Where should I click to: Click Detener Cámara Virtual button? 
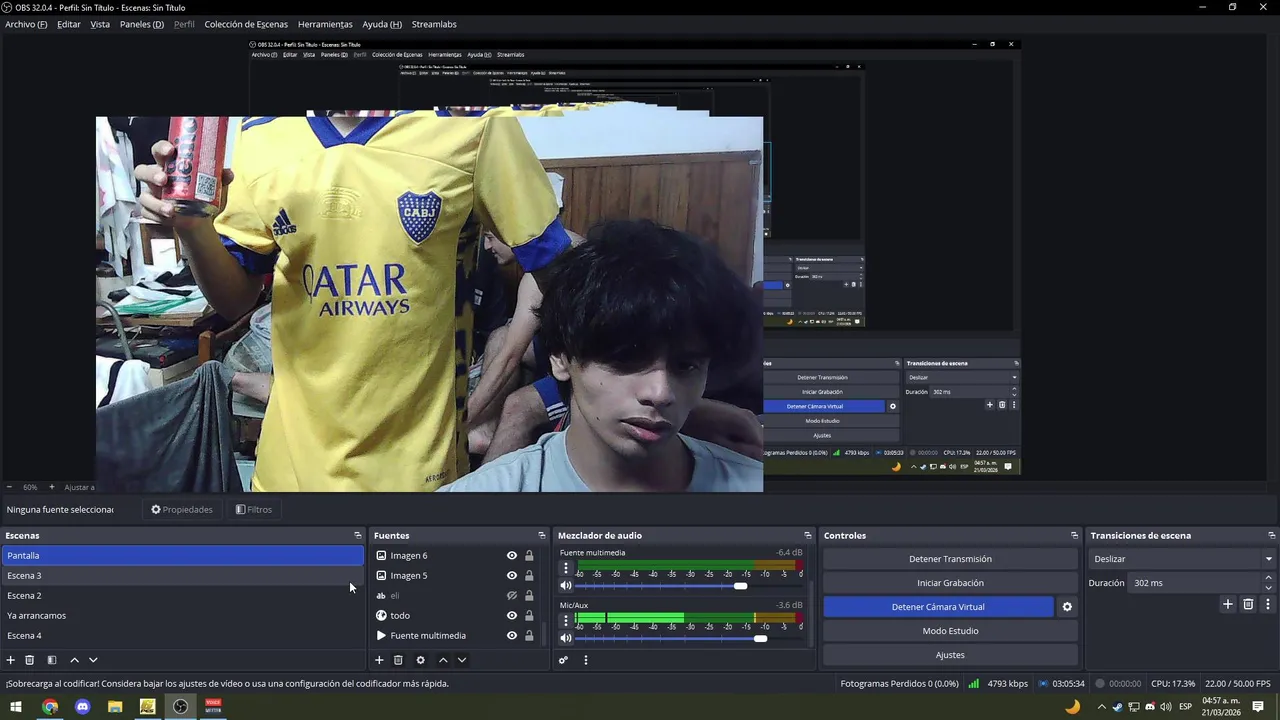point(938,607)
